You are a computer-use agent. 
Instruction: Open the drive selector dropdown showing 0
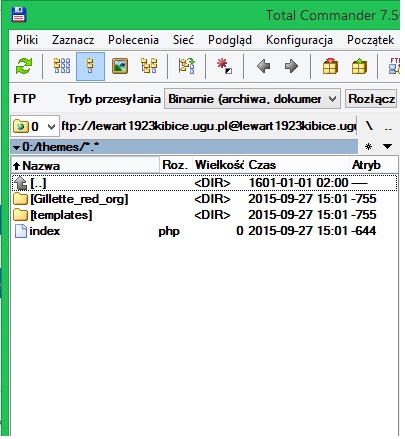tap(35, 126)
